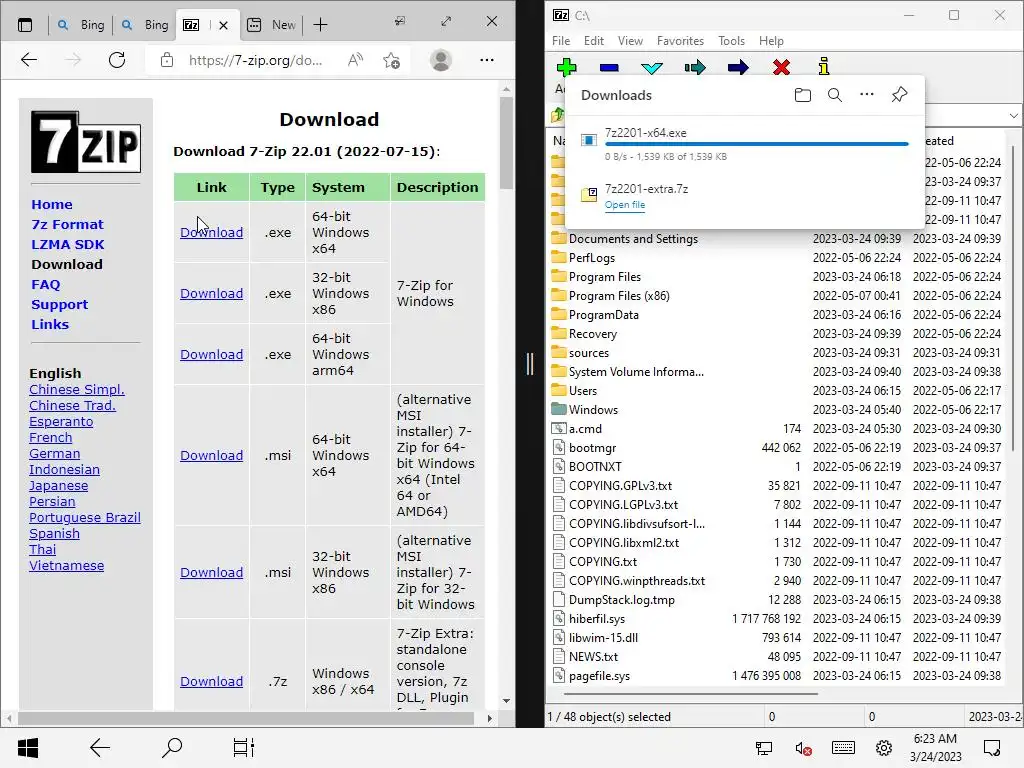Select a.cmd in 7-Zip file list
Screen dimensions: 1024x768
pos(585,429)
